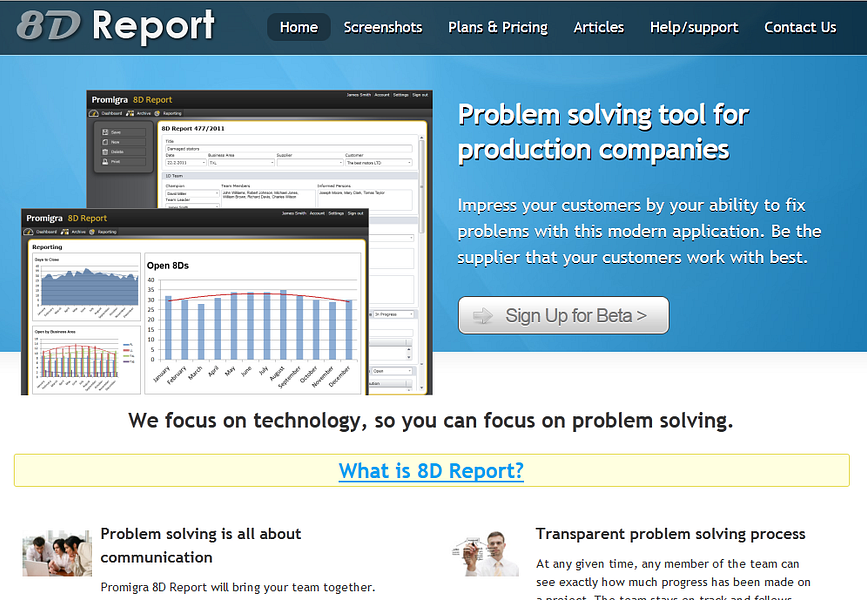Click the Dashboard icon in the Reporting screenshot
Viewport: 867px width, 600px height.
click(29, 230)
